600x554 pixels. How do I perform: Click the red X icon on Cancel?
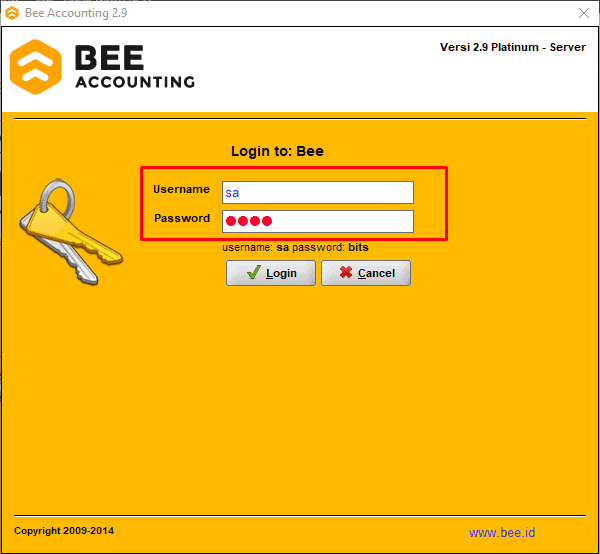[x=346, y=272]
